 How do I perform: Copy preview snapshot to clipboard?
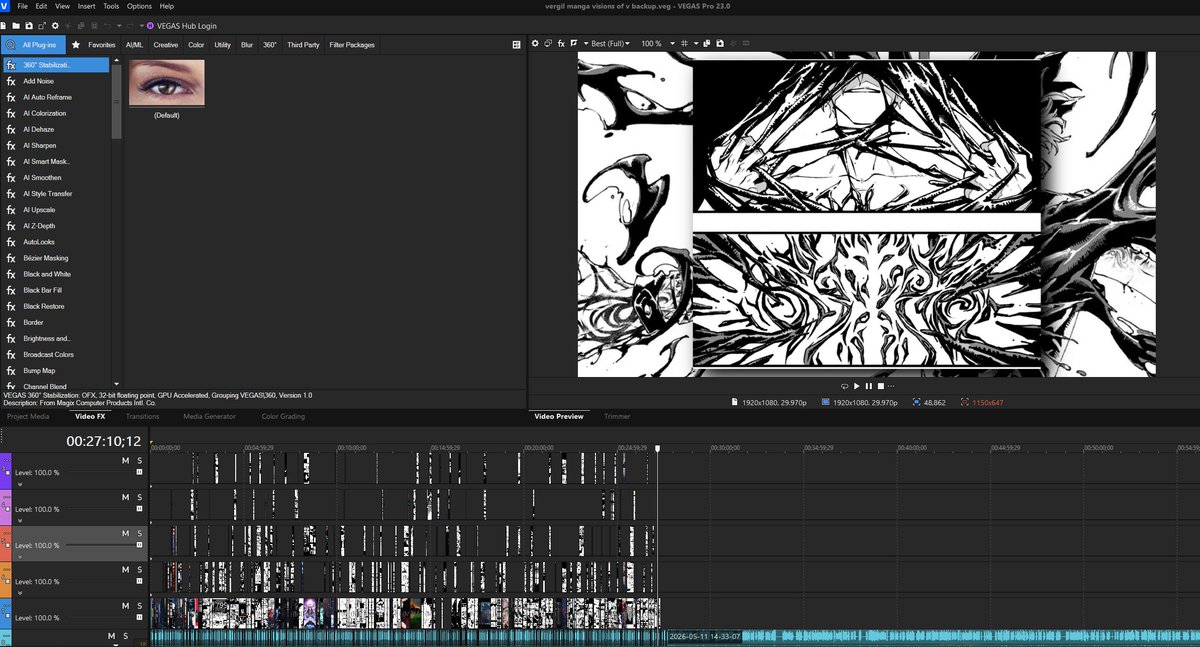pyautogui.click(x=706, y=44)
